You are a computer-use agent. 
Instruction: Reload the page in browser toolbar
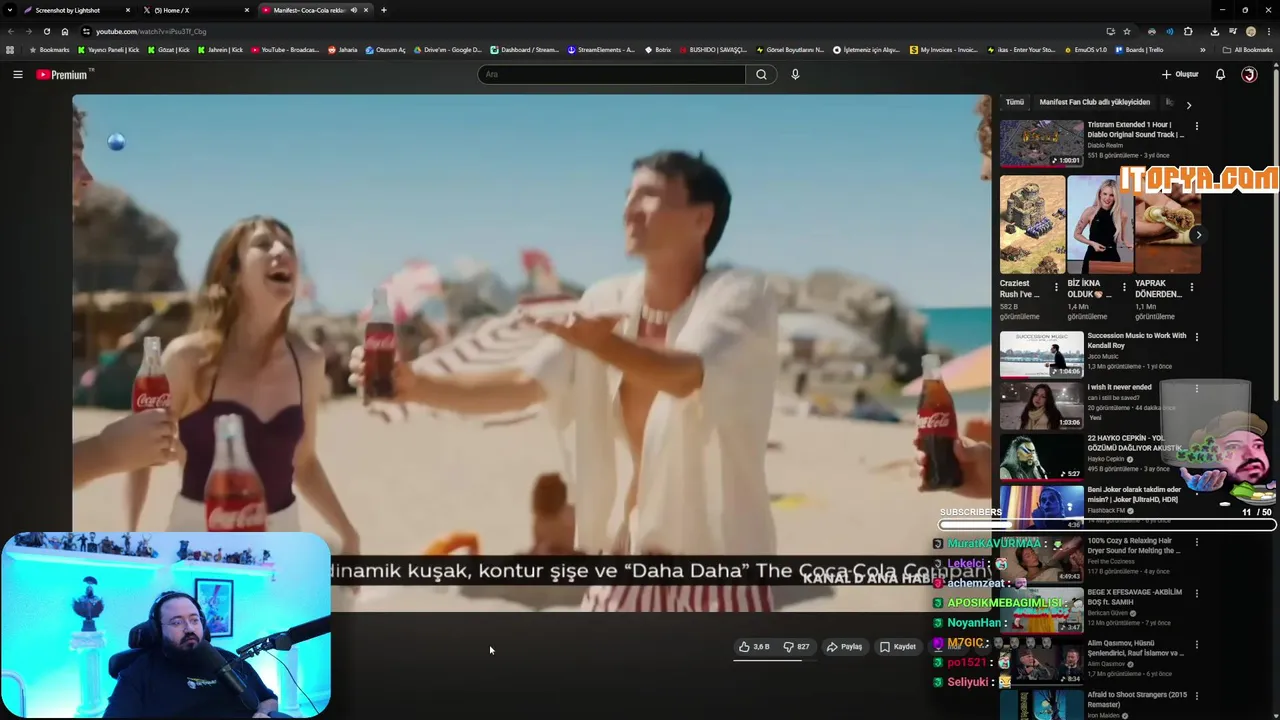point(46,31)
